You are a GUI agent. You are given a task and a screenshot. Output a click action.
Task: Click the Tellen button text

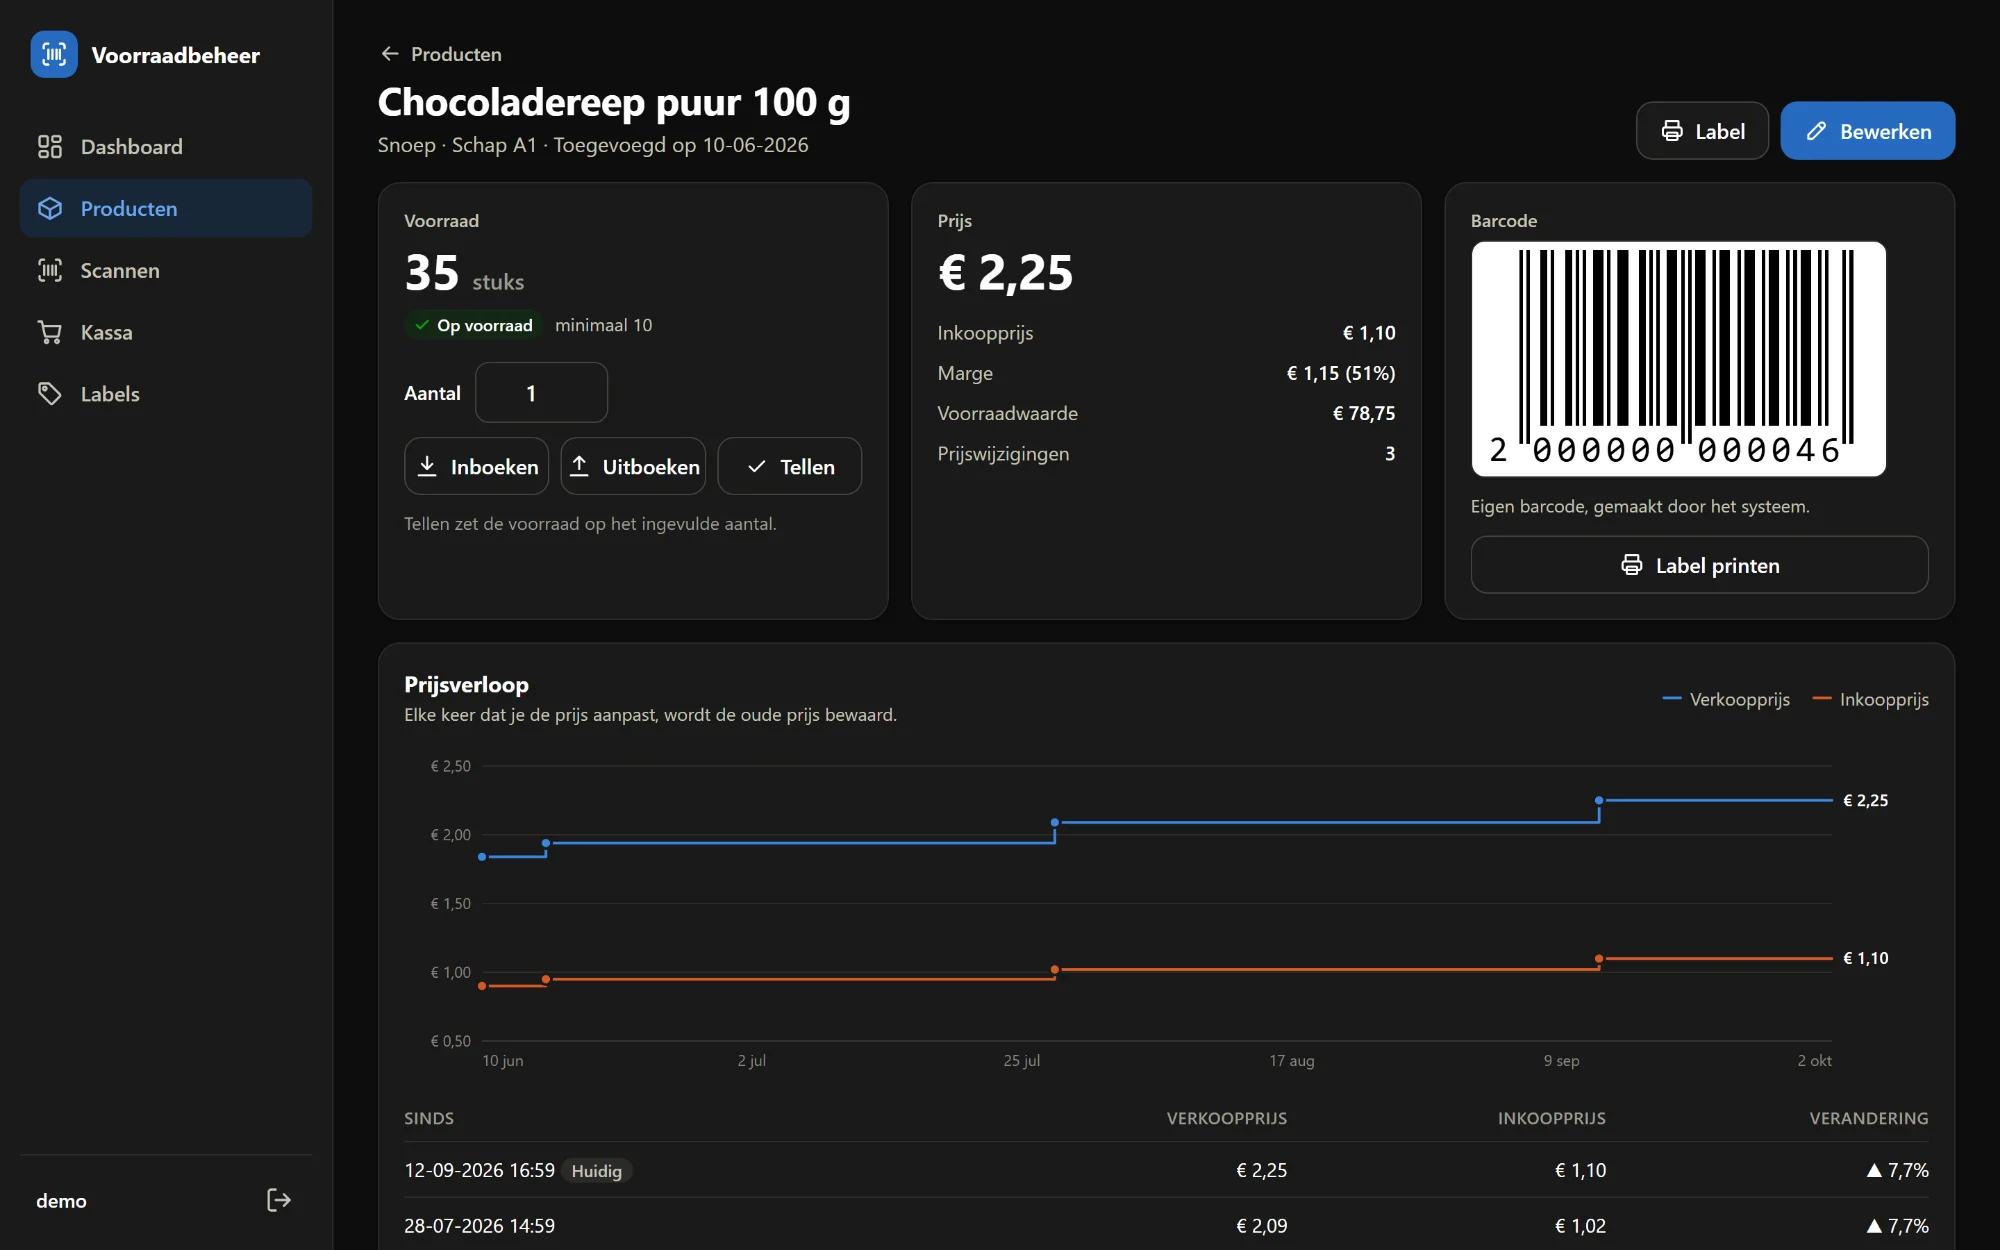(x=807, y=467)
